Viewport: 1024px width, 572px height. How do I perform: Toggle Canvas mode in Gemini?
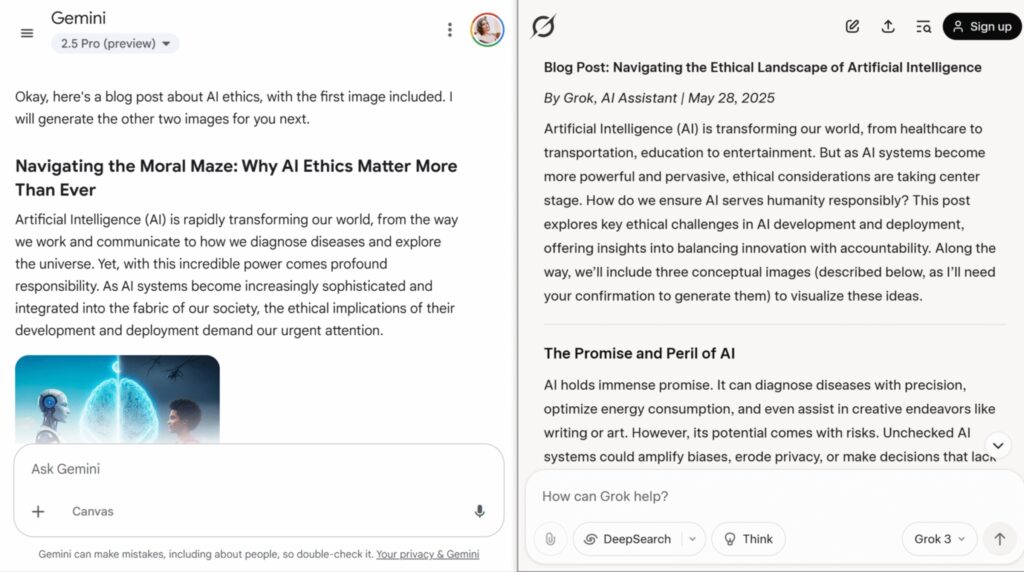tap(93, 511)
